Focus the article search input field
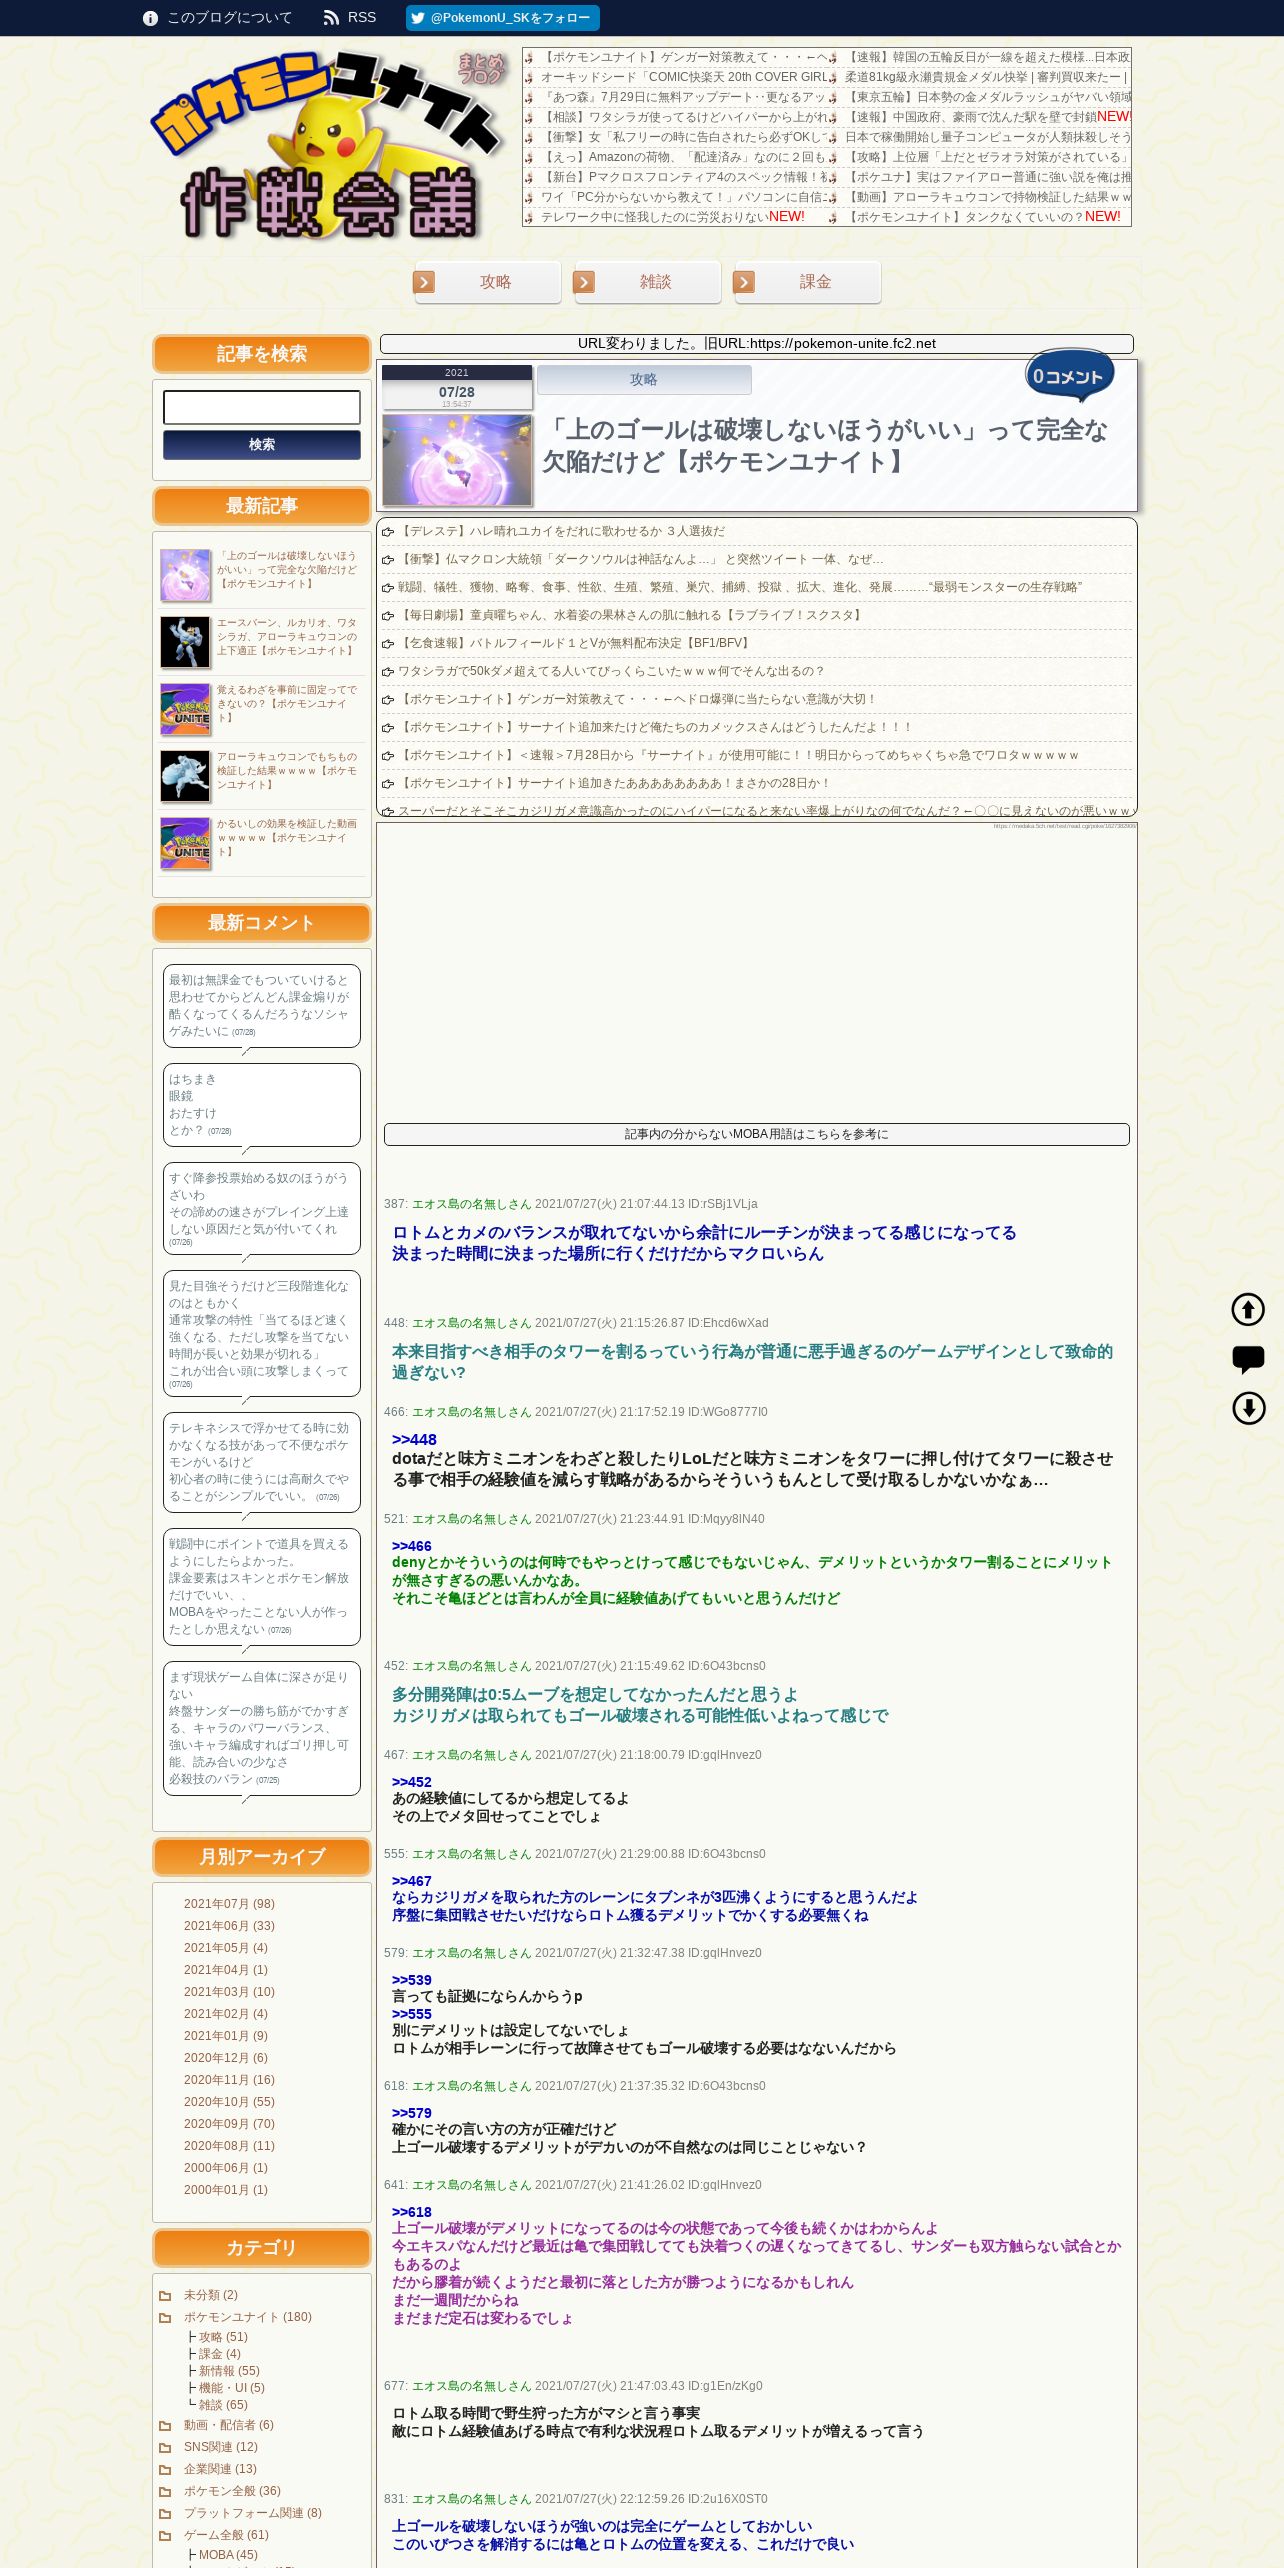Viewport: 1284px width, 2568px height. 262,407
